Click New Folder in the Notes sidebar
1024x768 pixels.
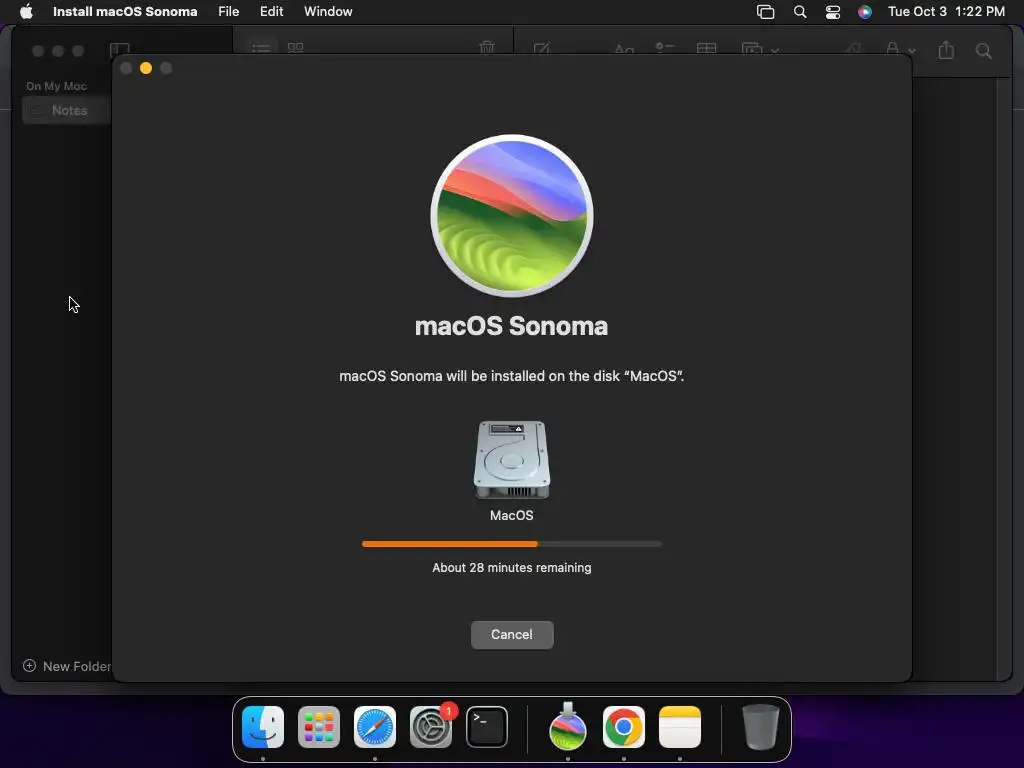click(67, 666)
